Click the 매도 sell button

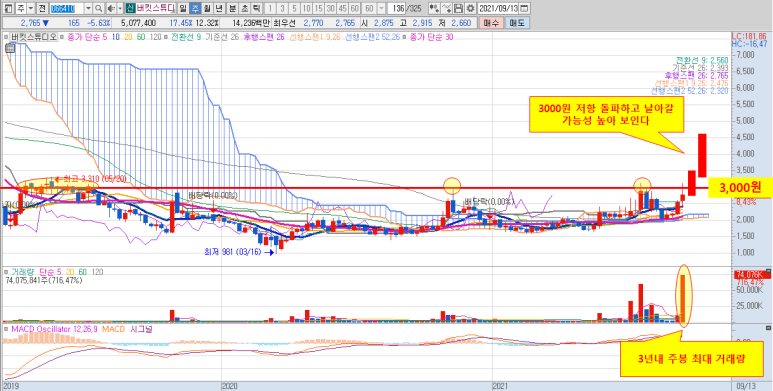pyautogui.click(x=517, y=23)
